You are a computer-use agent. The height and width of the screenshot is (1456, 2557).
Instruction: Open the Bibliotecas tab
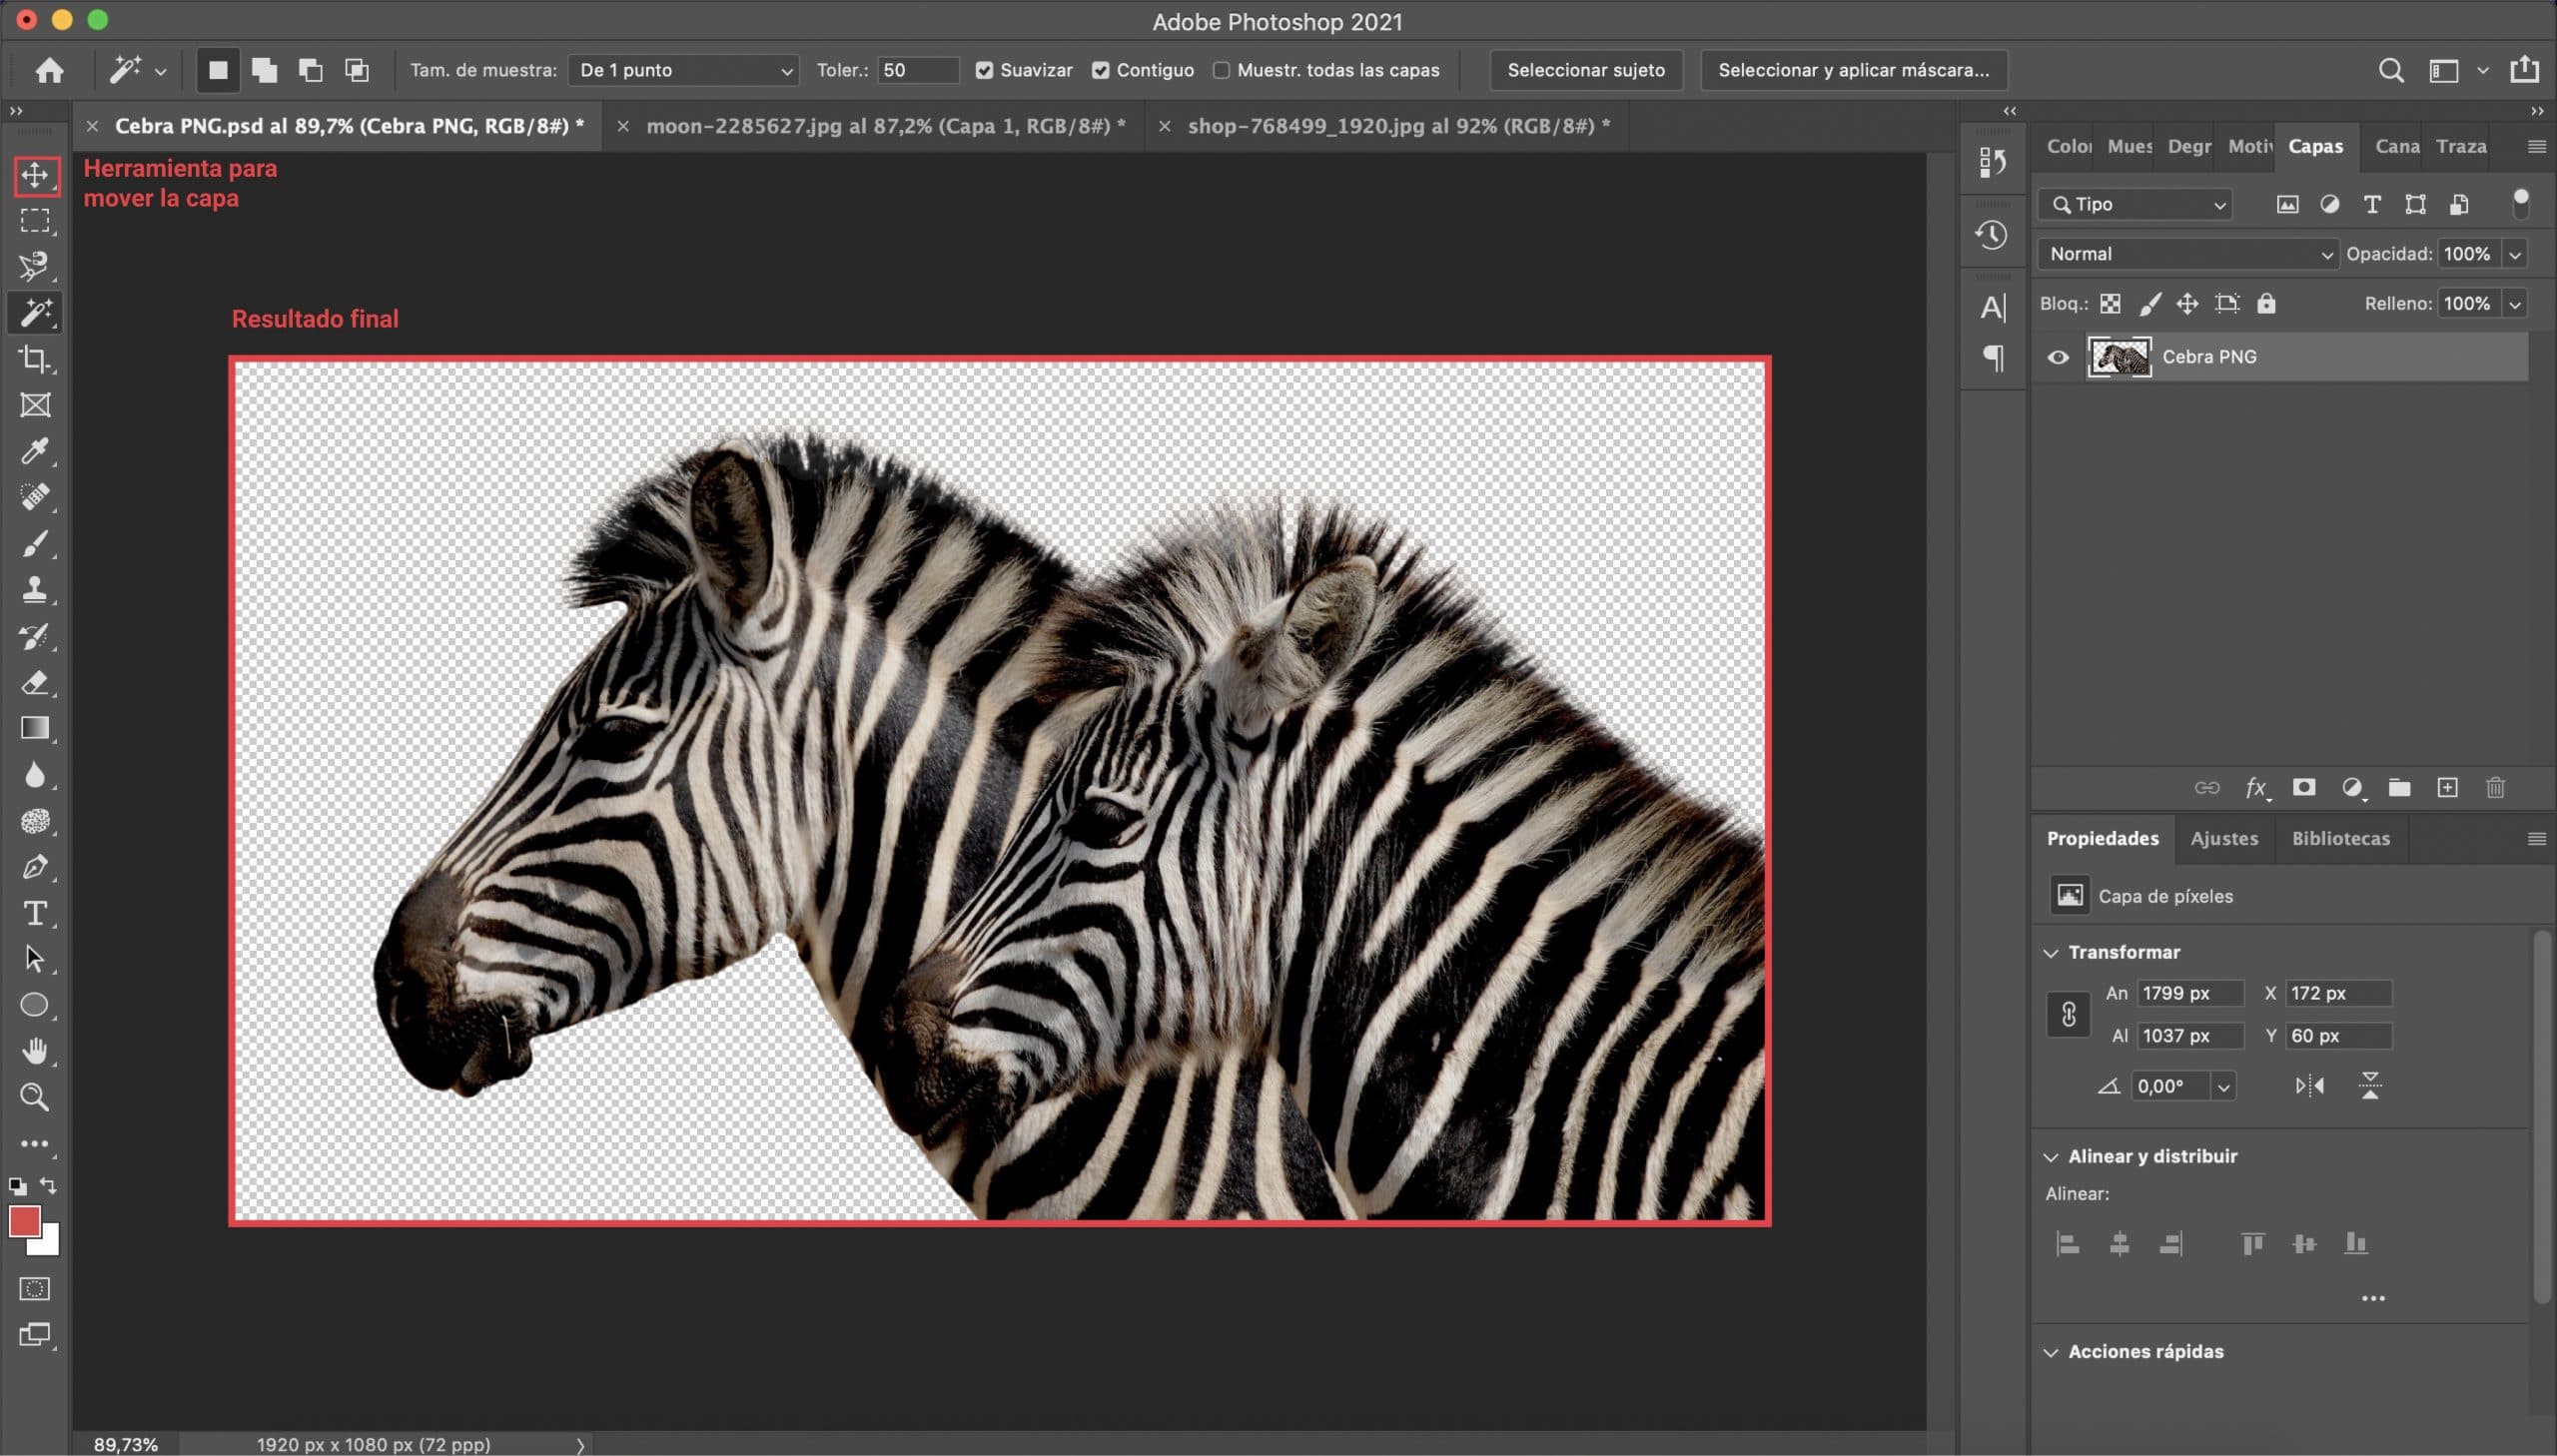click(x=2340, y=839)
